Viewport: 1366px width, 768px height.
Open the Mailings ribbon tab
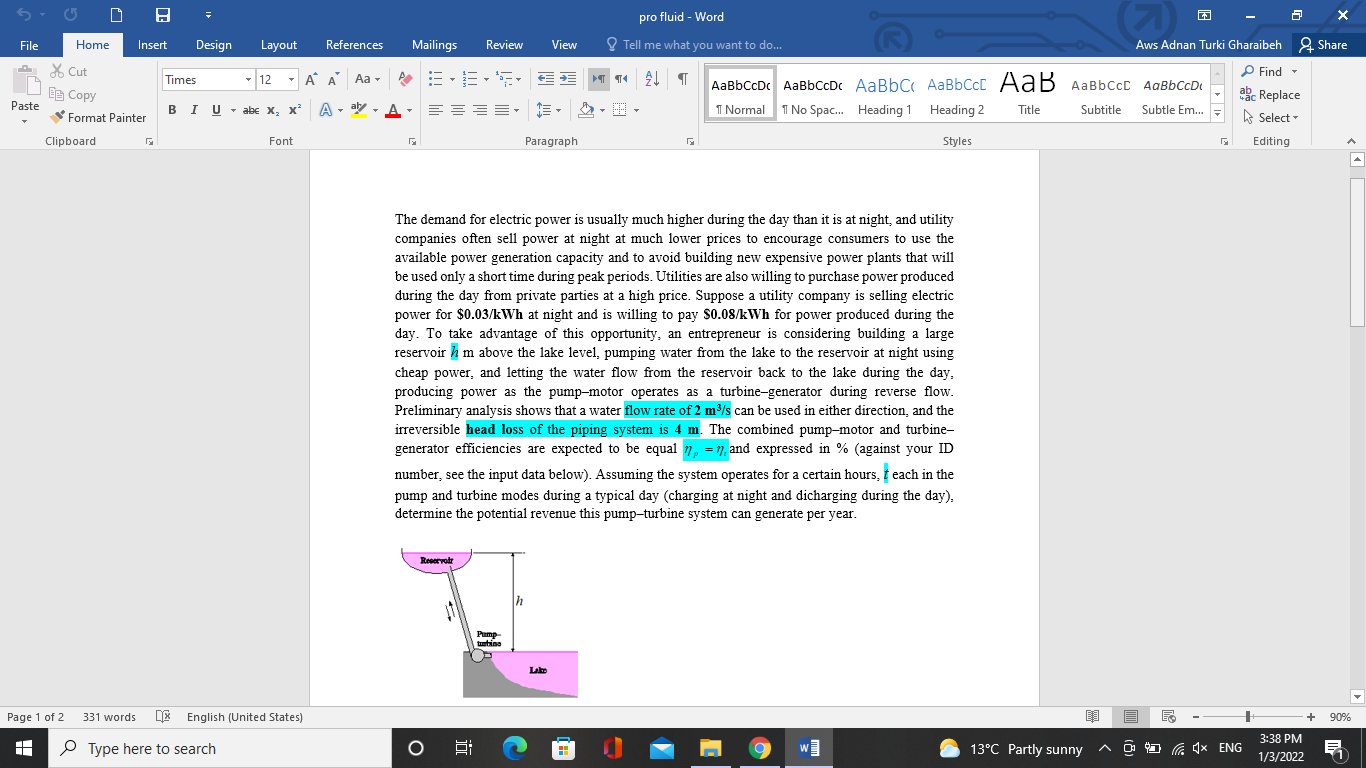click(x=434, y=45)
